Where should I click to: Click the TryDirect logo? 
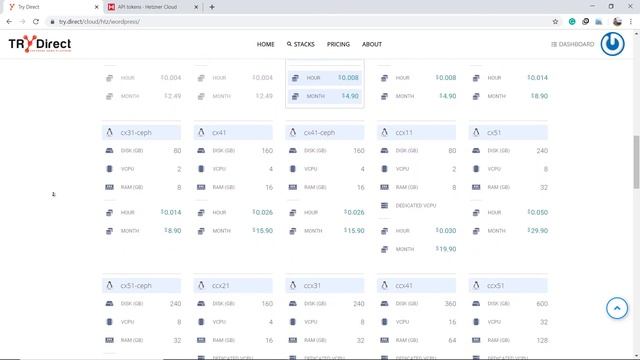click(x=40, y=44)
